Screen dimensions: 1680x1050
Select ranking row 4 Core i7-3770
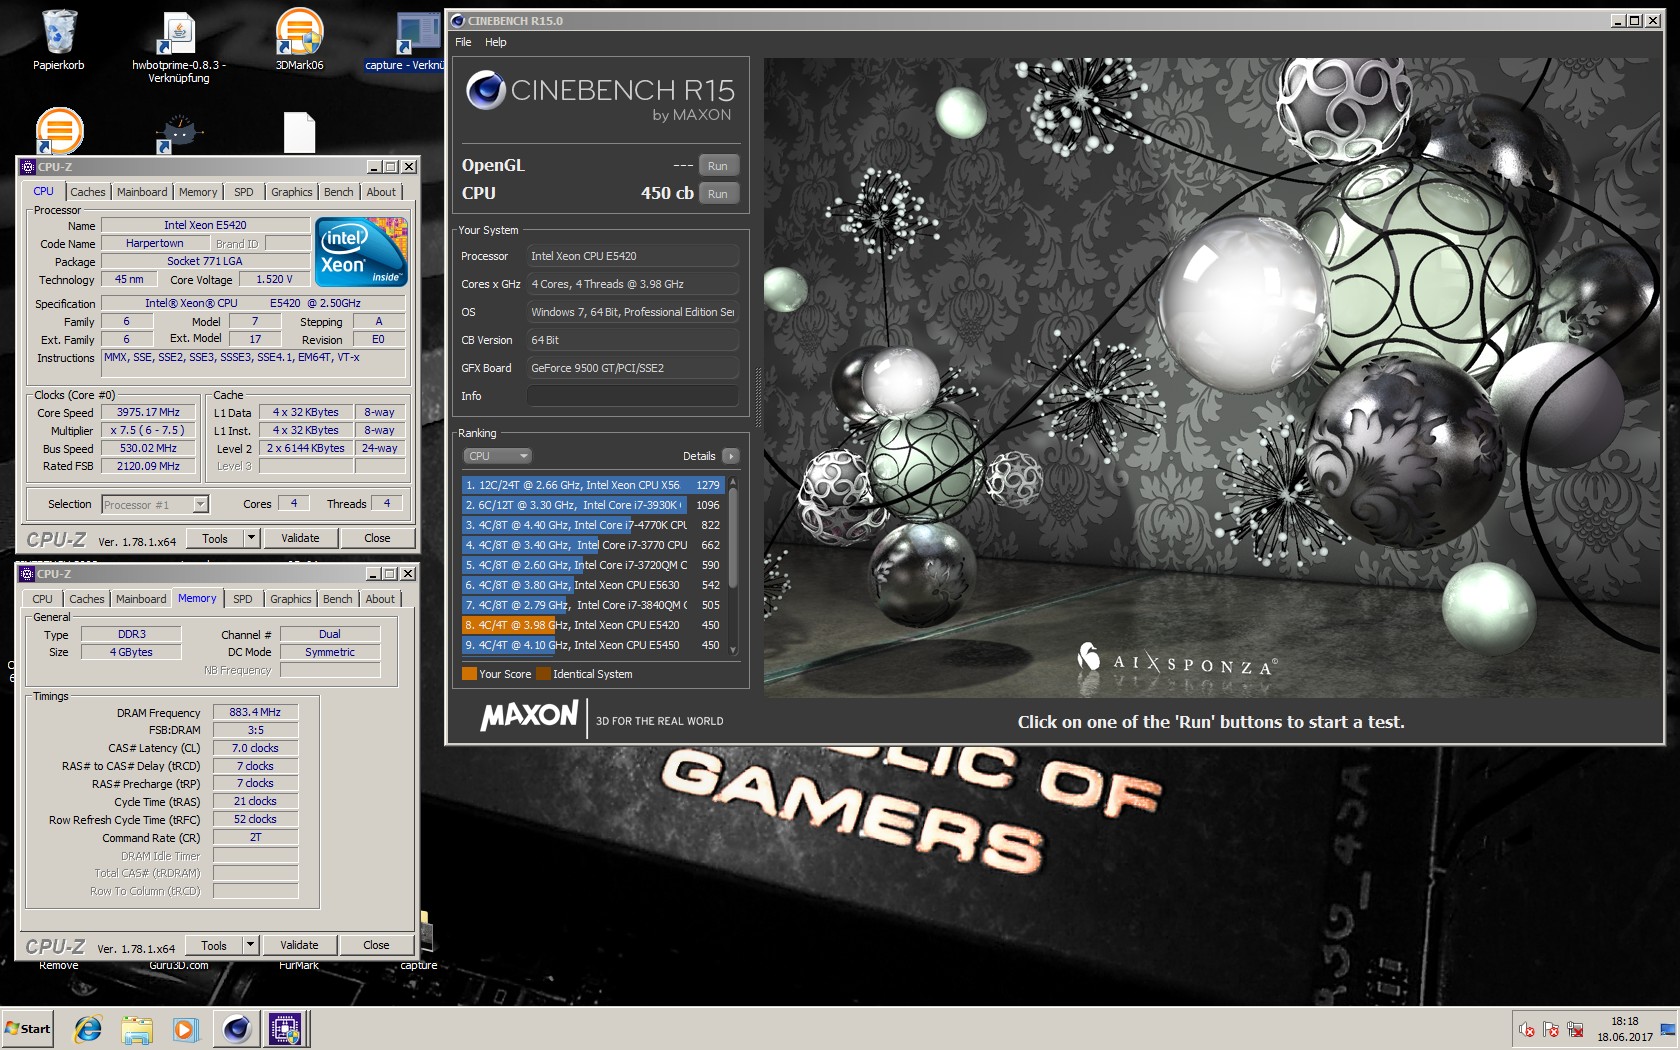[x=593, y=545]
